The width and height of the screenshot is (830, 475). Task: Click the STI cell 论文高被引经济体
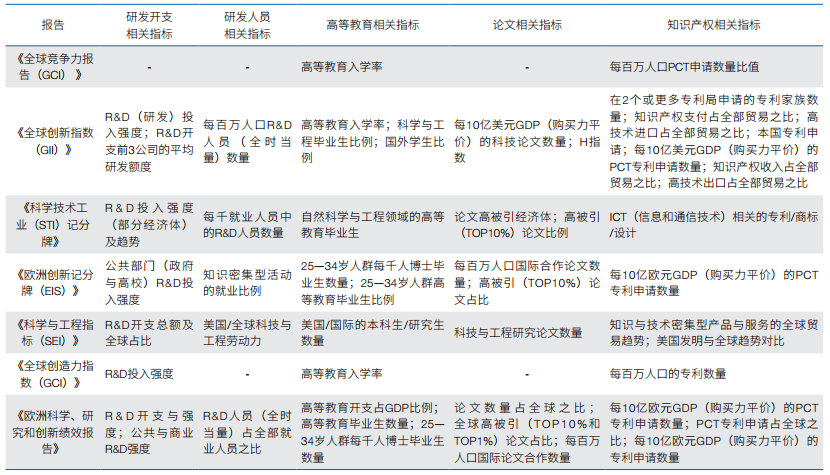click(527, 225)
